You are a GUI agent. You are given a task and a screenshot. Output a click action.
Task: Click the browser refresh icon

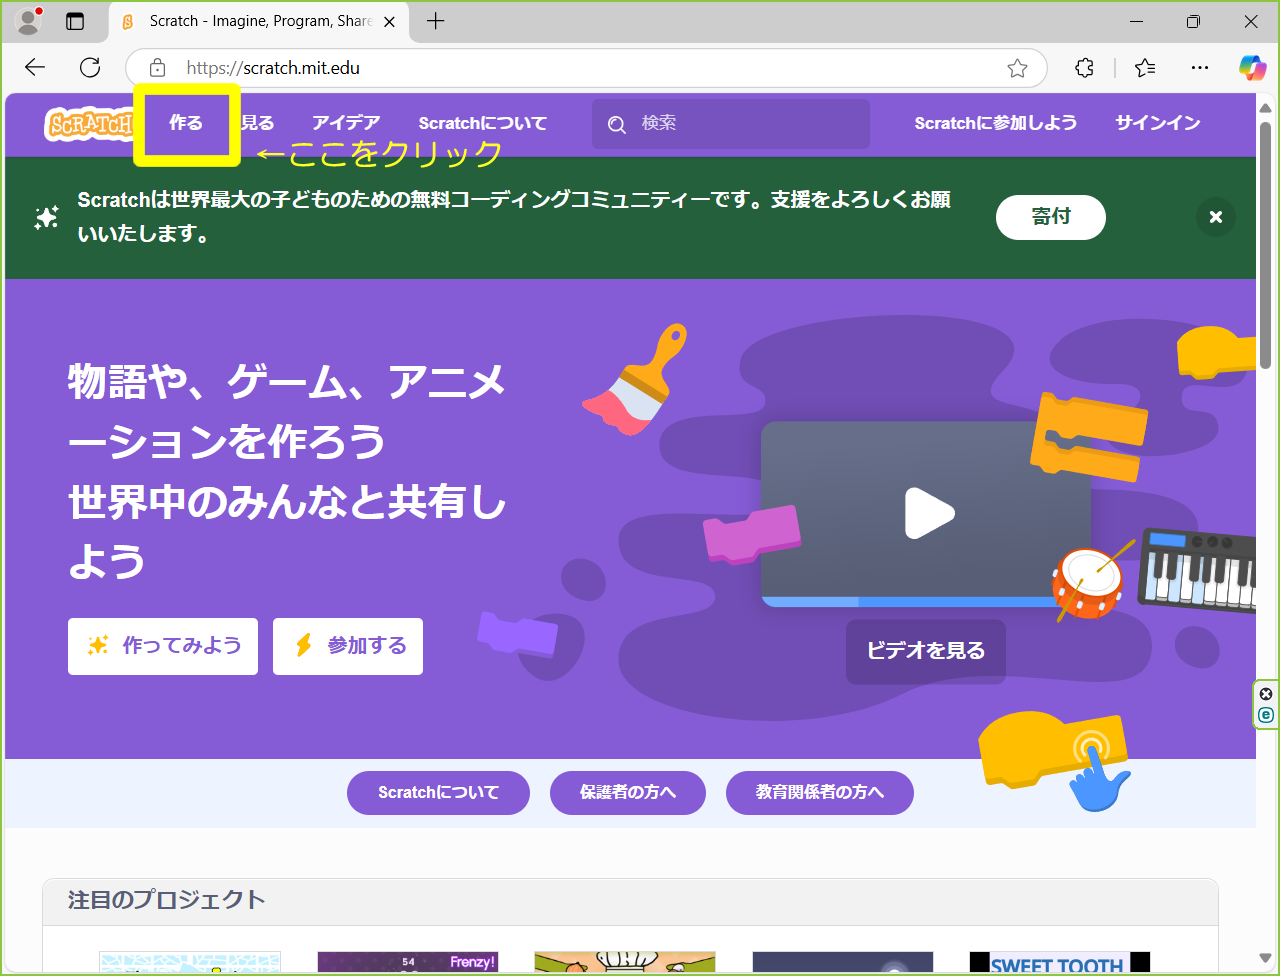tap(90, 68)
